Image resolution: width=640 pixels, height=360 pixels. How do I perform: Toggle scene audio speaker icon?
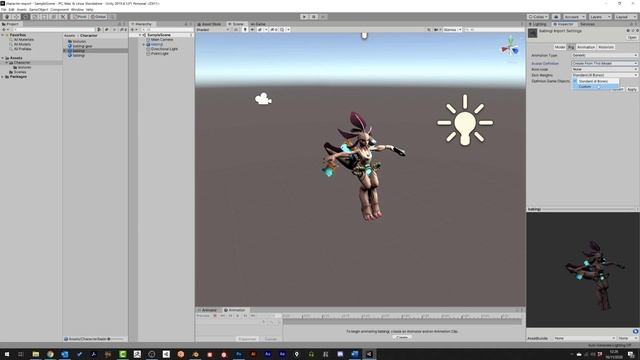point(252,30)
